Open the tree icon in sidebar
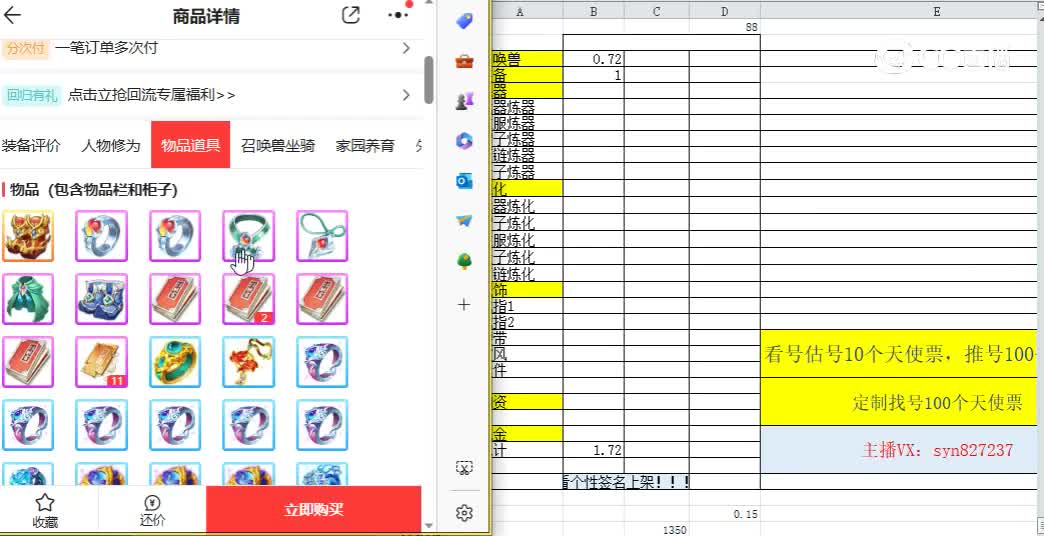Image resolution: width=1044 pixels, height=536 pixels. tap(464, 260)
